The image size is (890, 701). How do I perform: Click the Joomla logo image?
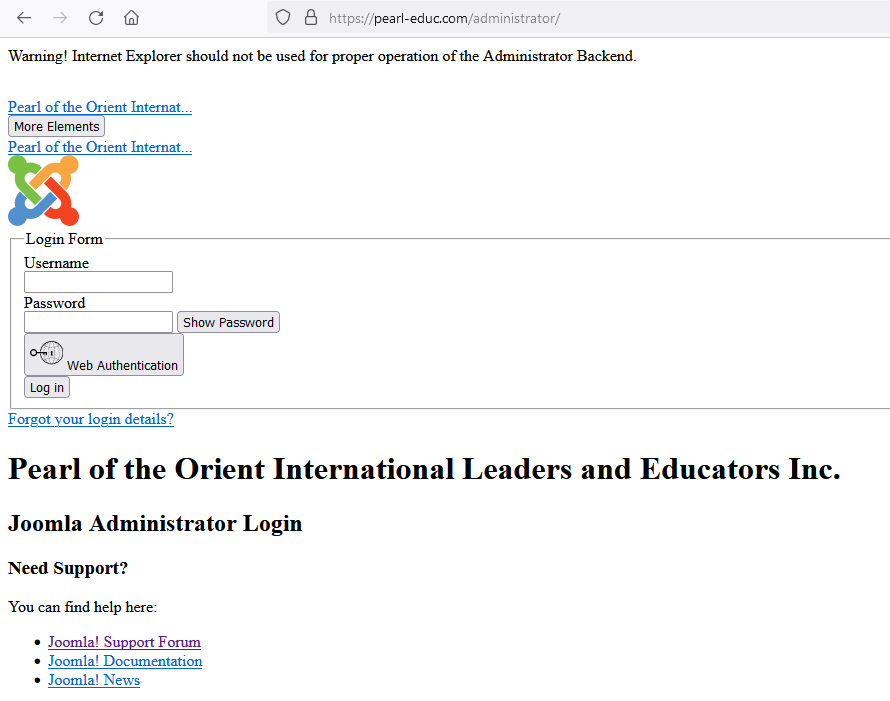pos(43,190)
